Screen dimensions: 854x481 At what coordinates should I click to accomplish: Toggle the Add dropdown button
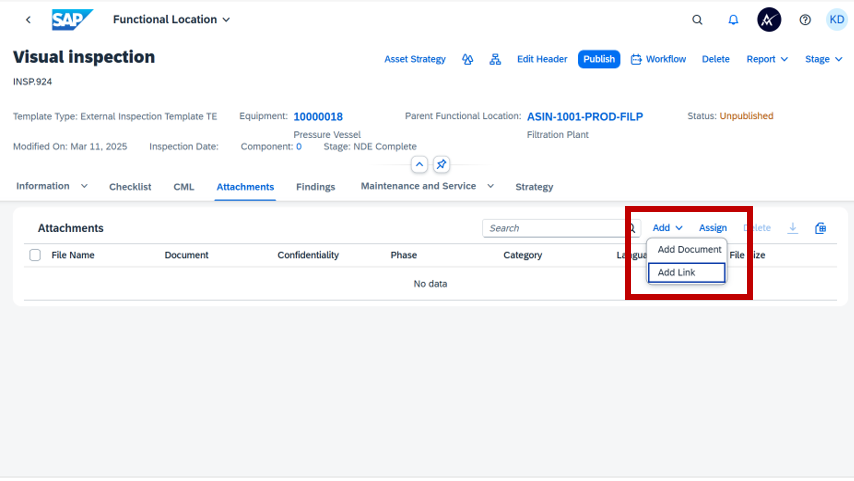pyautogui.click(x=668, y=228)
